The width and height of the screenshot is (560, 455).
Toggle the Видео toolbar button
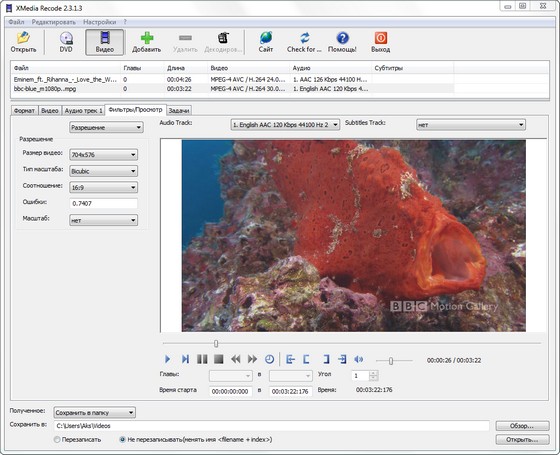point(105,42)
